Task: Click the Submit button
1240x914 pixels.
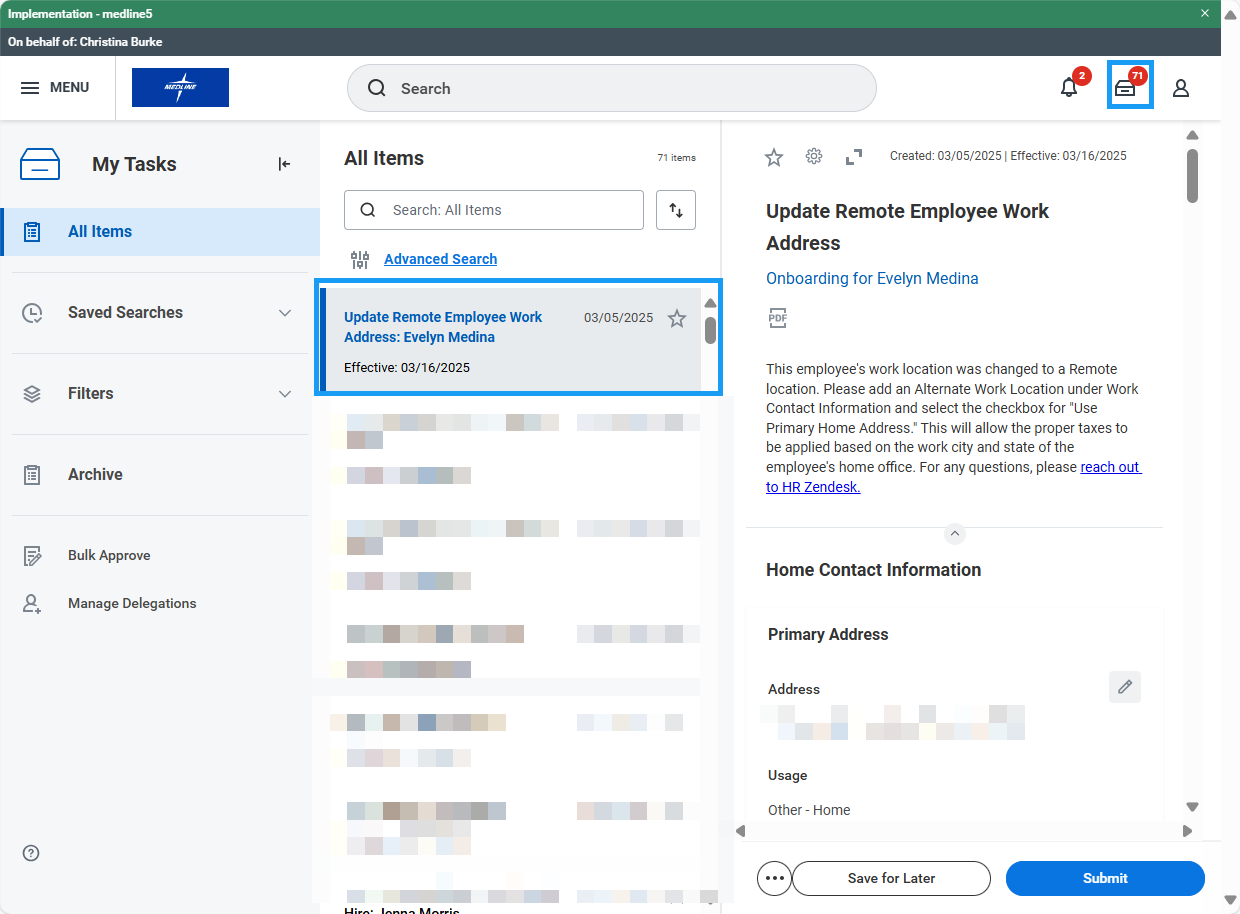Action: [x=1104, y=878]
